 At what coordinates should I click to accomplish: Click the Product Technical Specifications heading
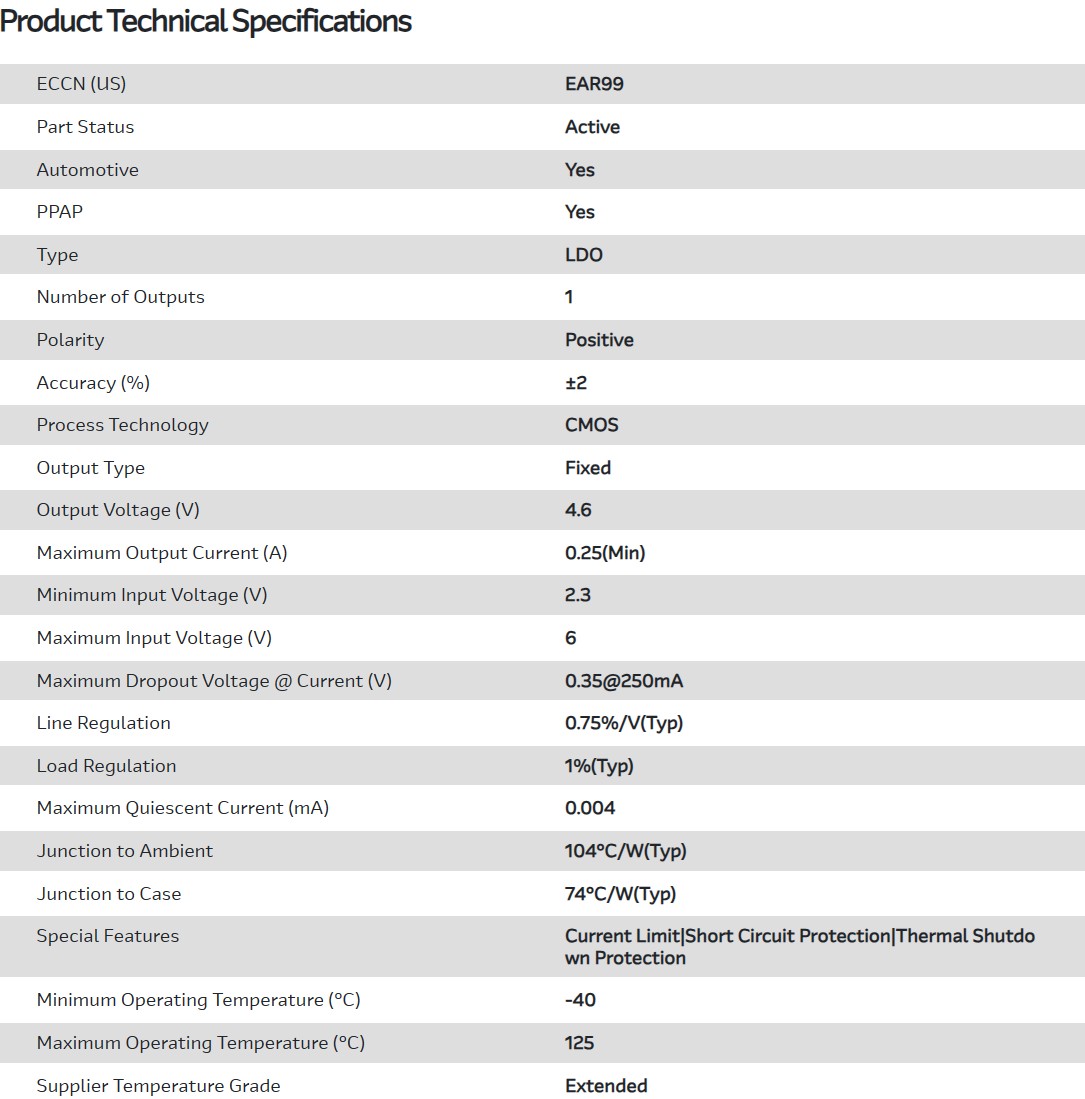[206, 21]
